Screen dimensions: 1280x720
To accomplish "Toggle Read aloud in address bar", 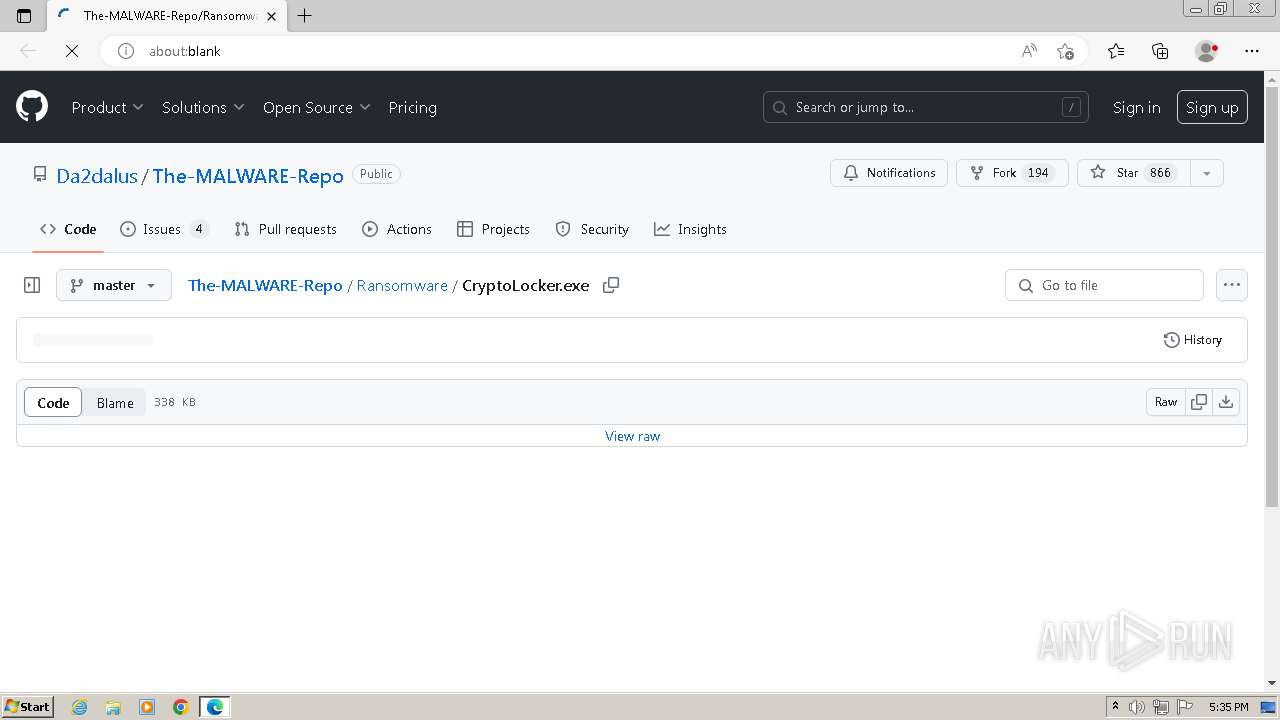I will click(1029, 51).
